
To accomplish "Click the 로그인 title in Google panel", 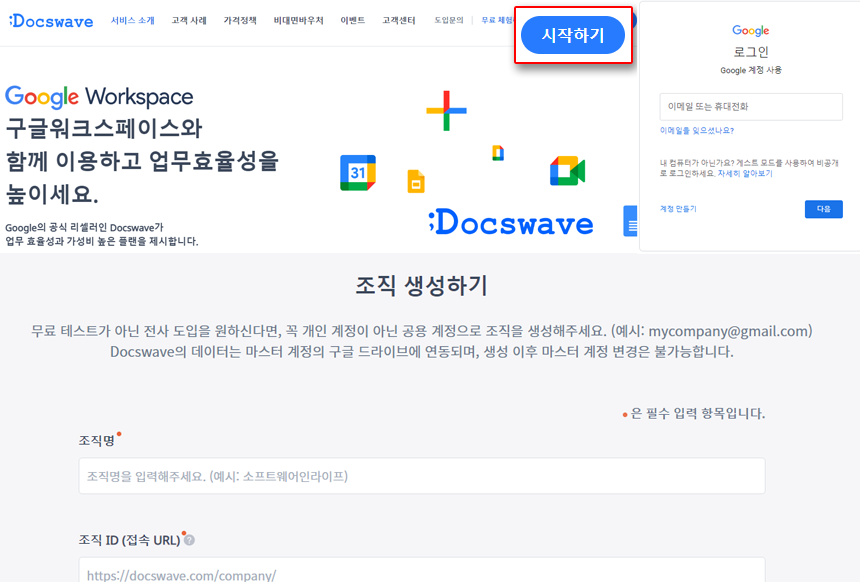I will pos(751,52).
